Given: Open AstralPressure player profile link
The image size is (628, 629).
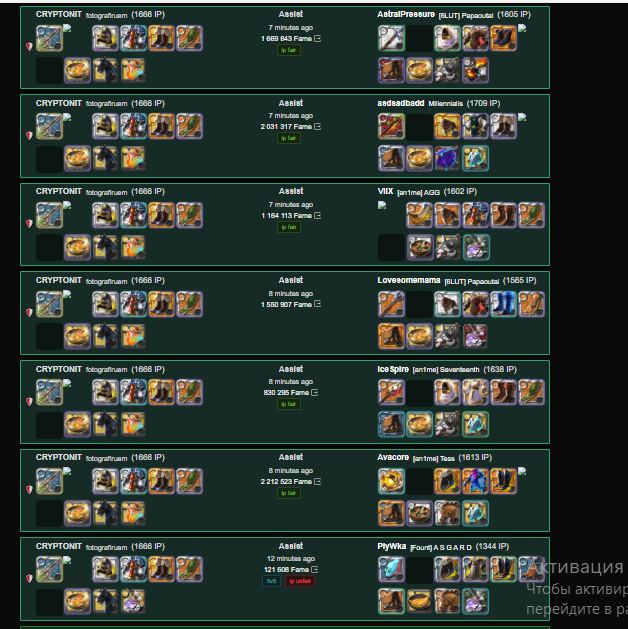Looking at the screenshot, I should [406, 14].
